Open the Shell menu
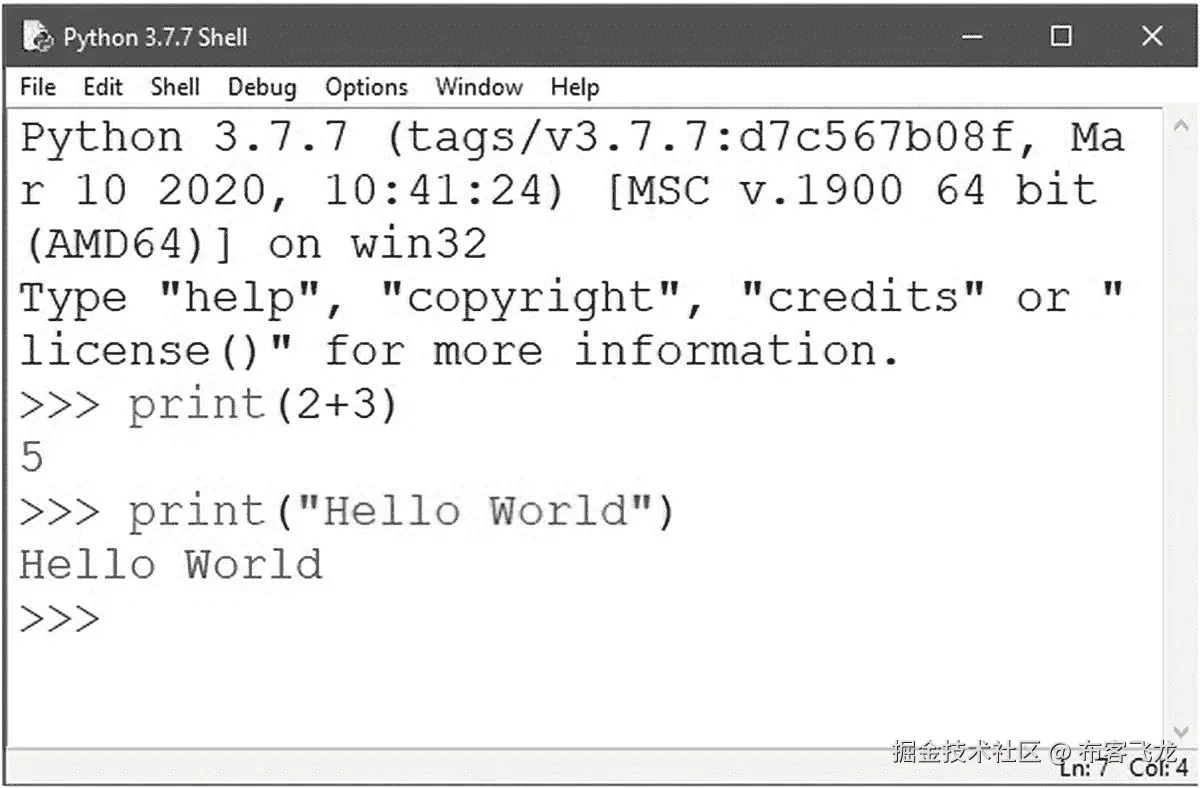 (175, 87)
